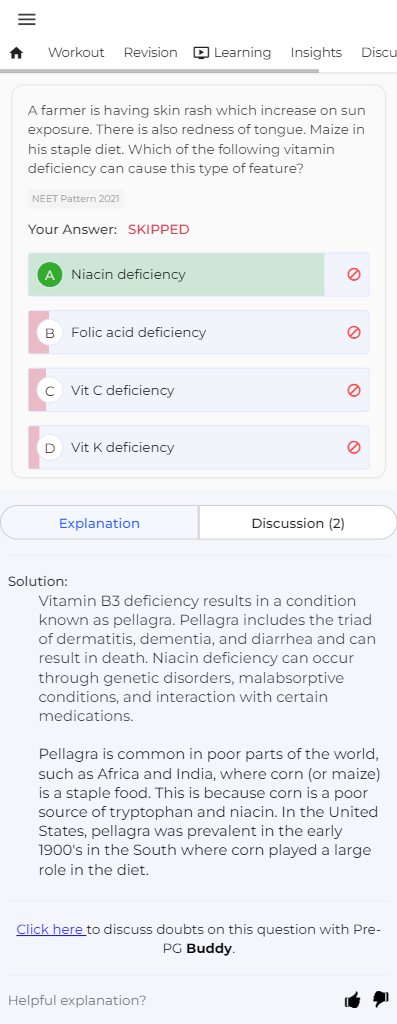Viewport: 397px width, 1024px height.
Task: Switch to the Revision tab
Action: tap(150, 52)
